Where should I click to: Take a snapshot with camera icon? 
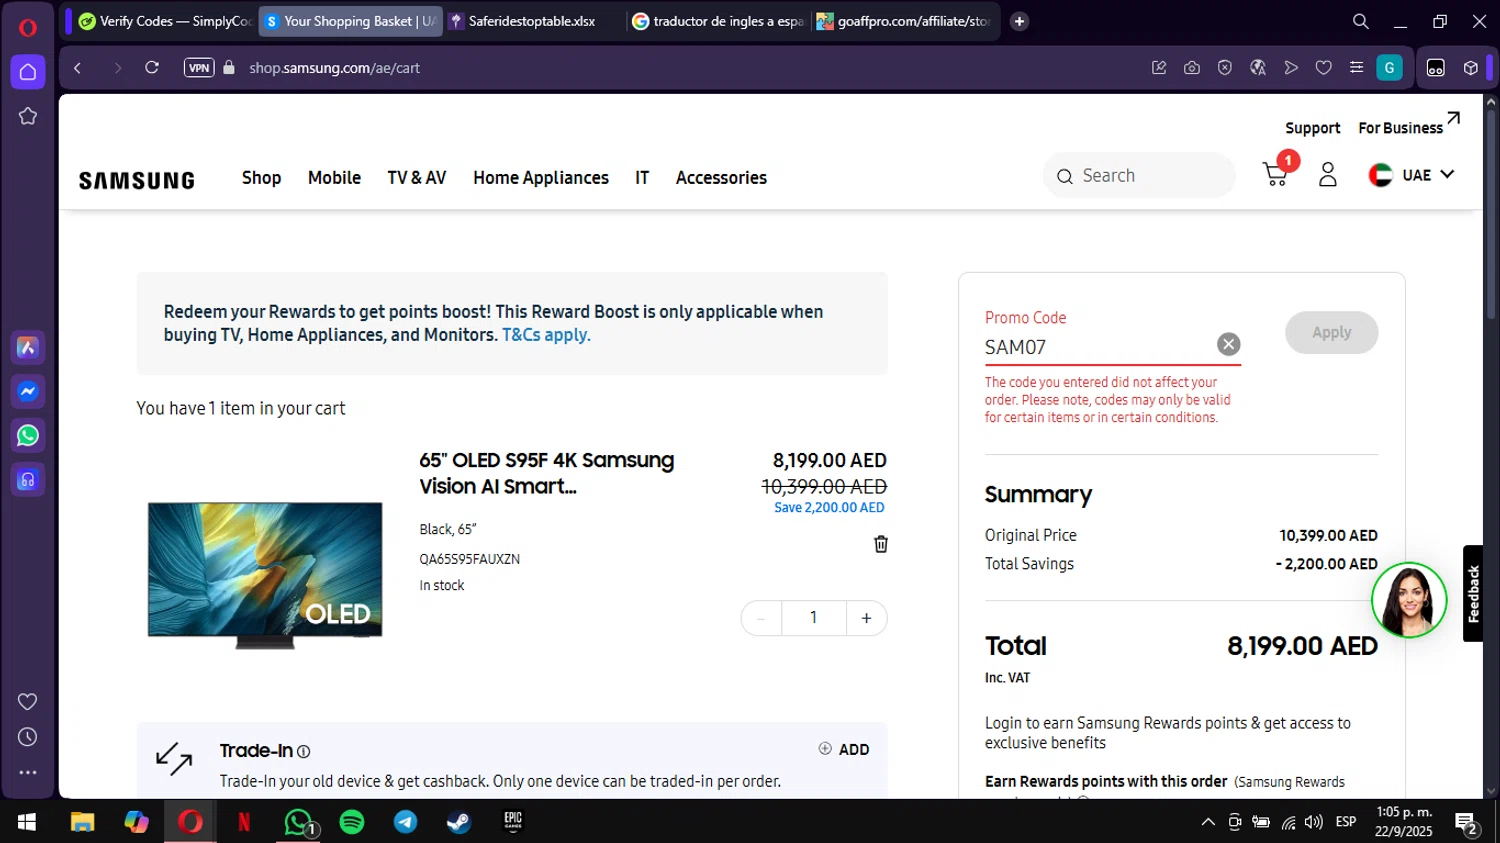[x=1192, y=68]
